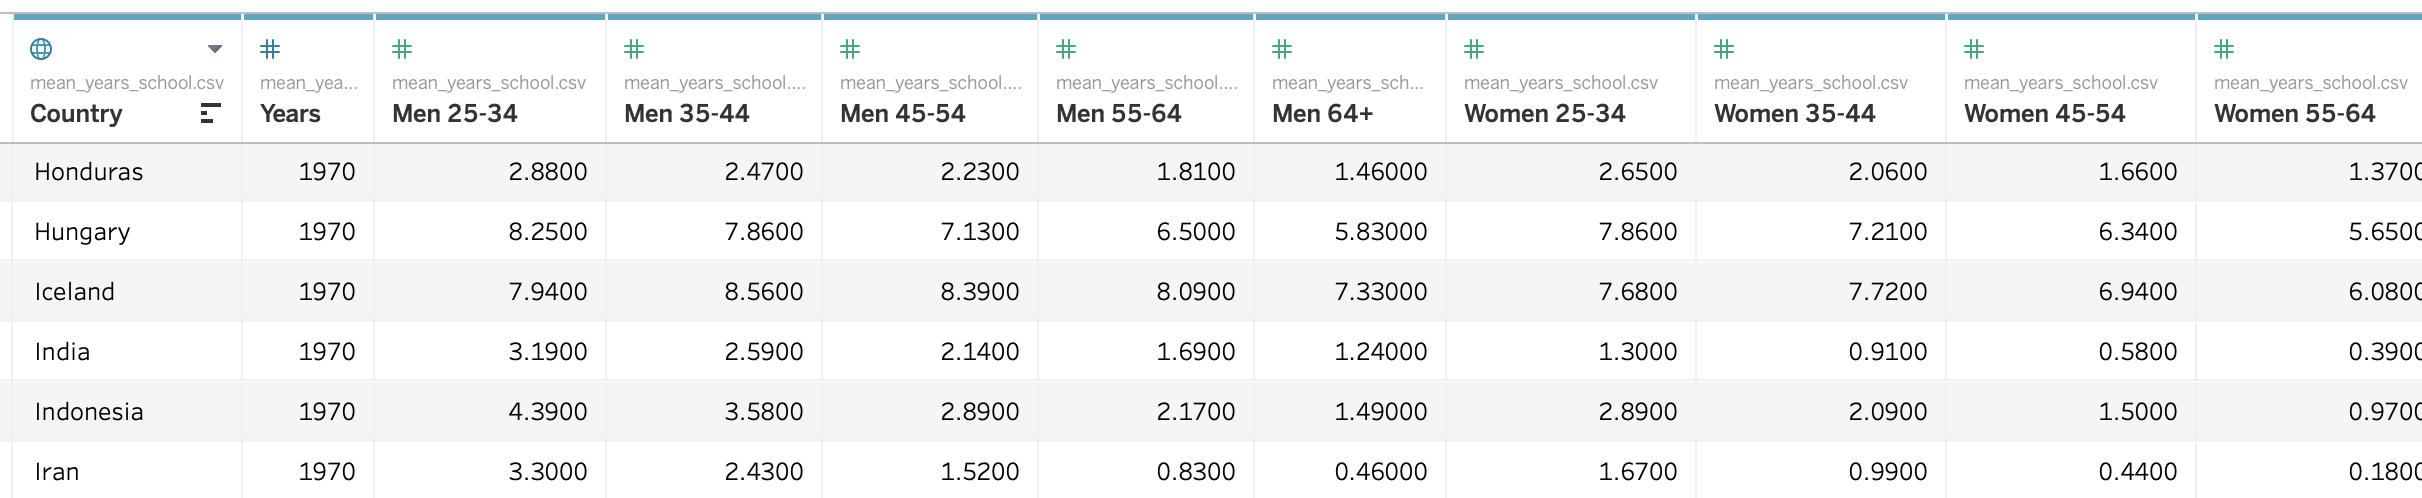Click the number type icon above Men 35-44
Screen dimensions: 2422x498
[x=634, y=49]
